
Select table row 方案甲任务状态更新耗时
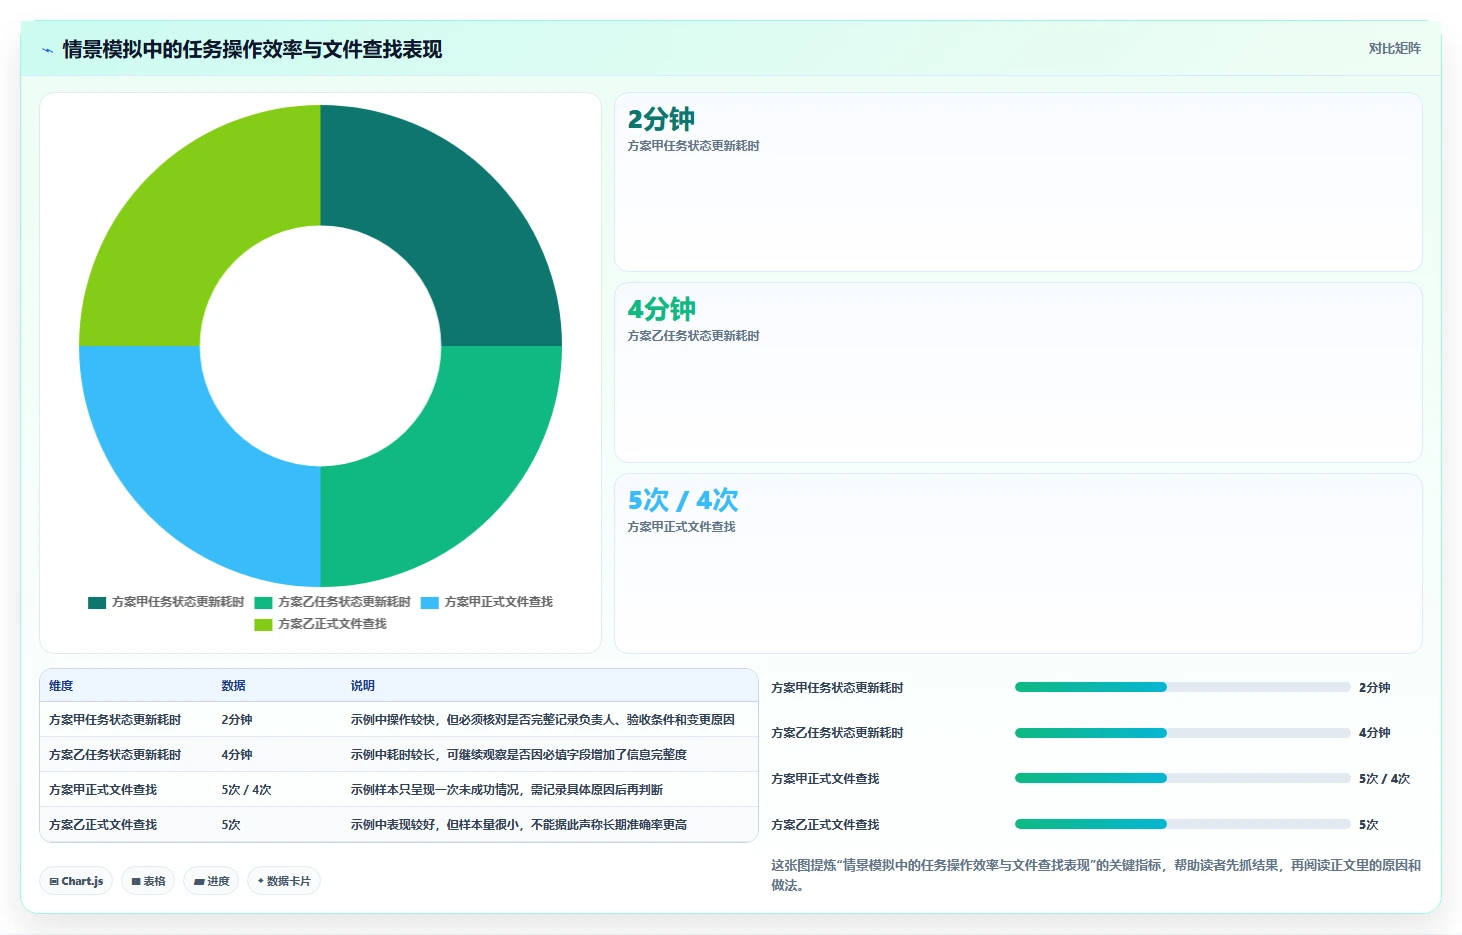(399, 720)
